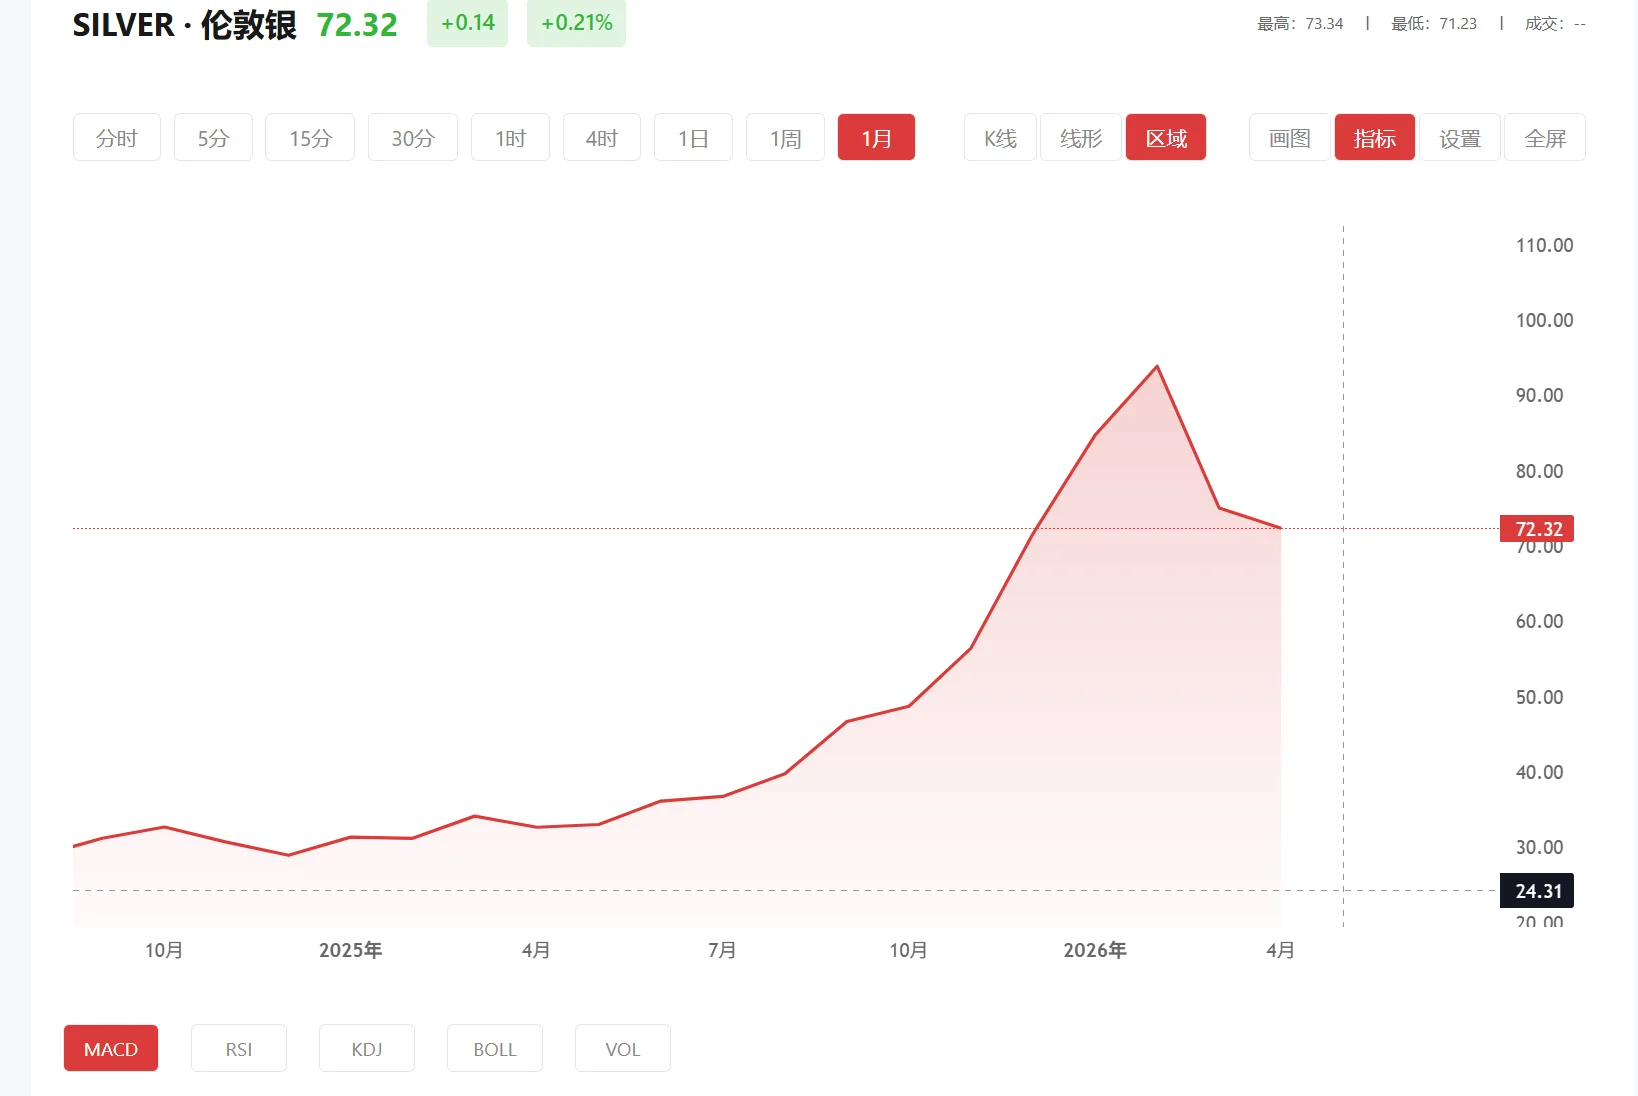
Task: Disable the active MACD indicator
Action: click(110, 1048)
